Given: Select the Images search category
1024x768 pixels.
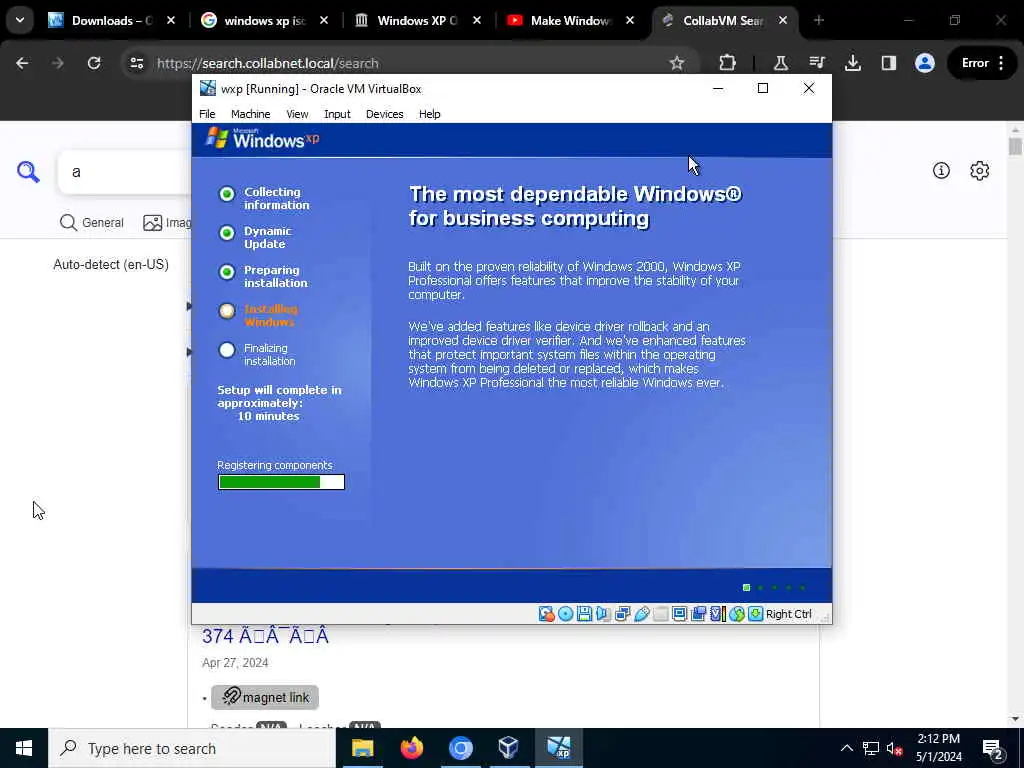Looking at the screenshot, I should click(x=167, y=223).
